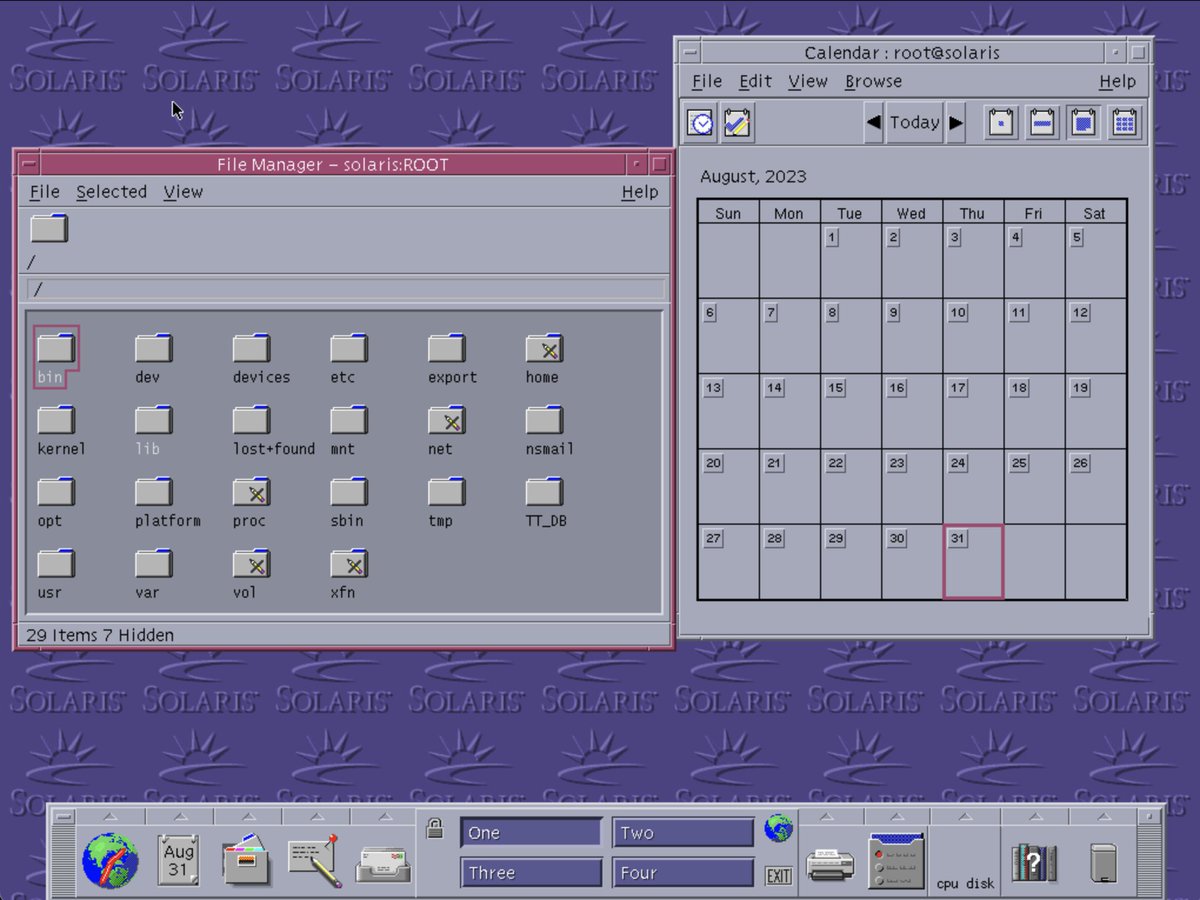The width and height of the screenshot is (1200, 900).
Task: Open File Manager drawer icon on front panel
Action: pyautogui.click(x=246, y=860)
